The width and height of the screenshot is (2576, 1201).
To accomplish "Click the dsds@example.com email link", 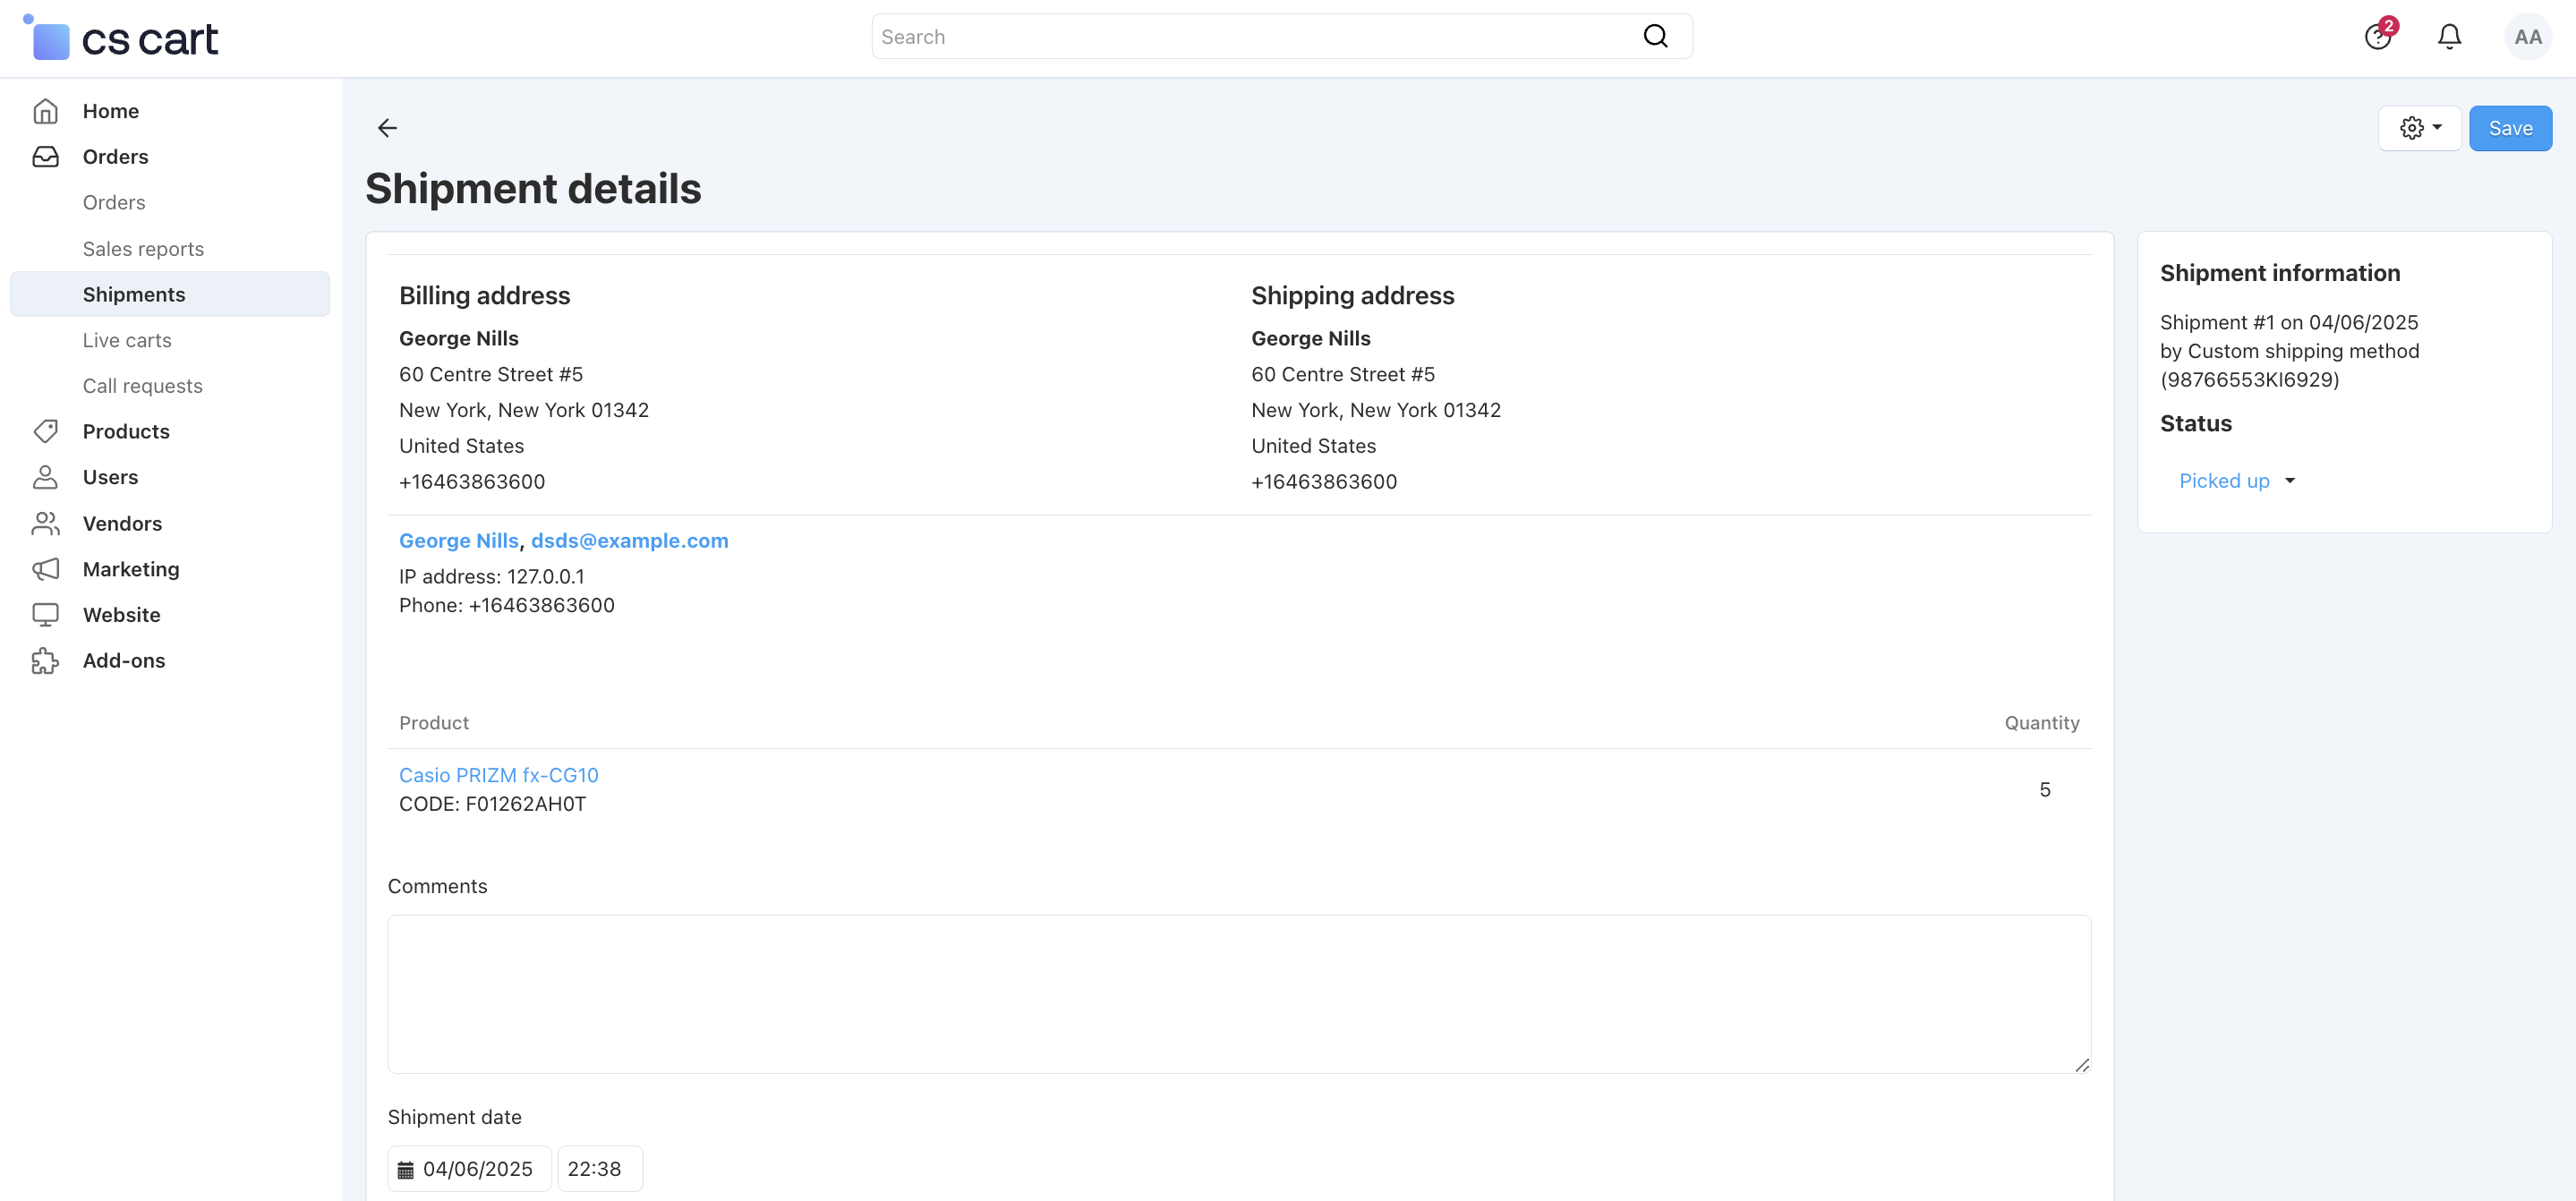I will point(629,541).
